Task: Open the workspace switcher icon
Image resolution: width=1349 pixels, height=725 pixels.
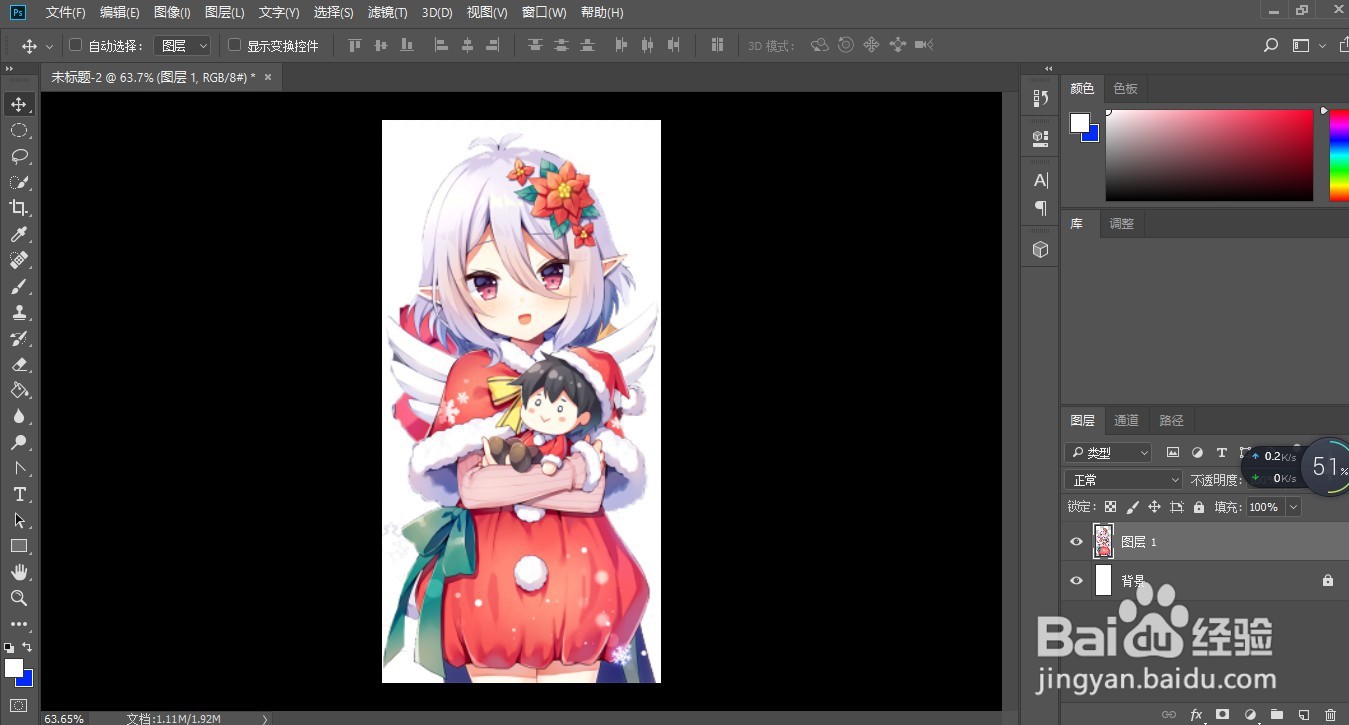Action: pos(1300,45)
